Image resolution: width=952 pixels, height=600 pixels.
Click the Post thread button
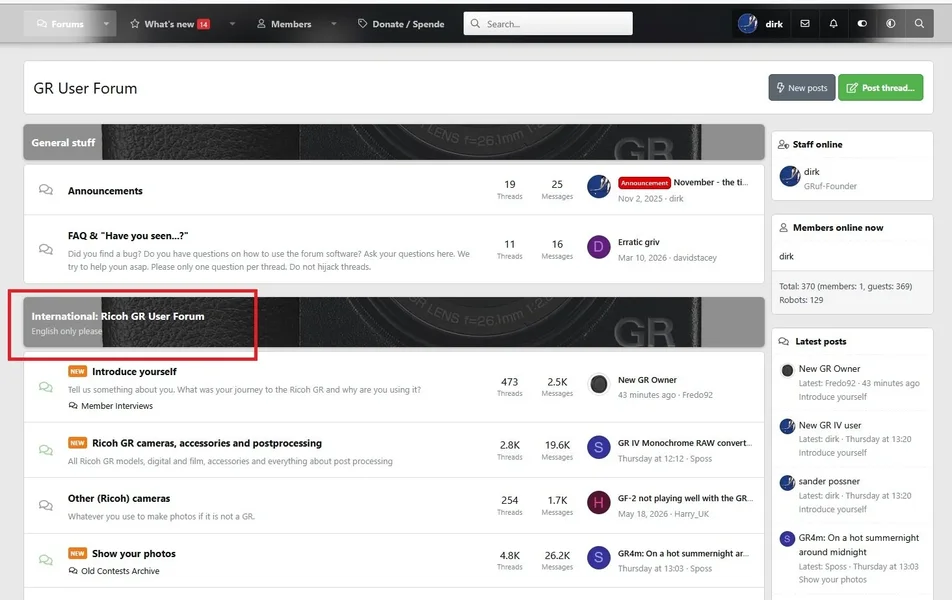(x=880, y=87)
